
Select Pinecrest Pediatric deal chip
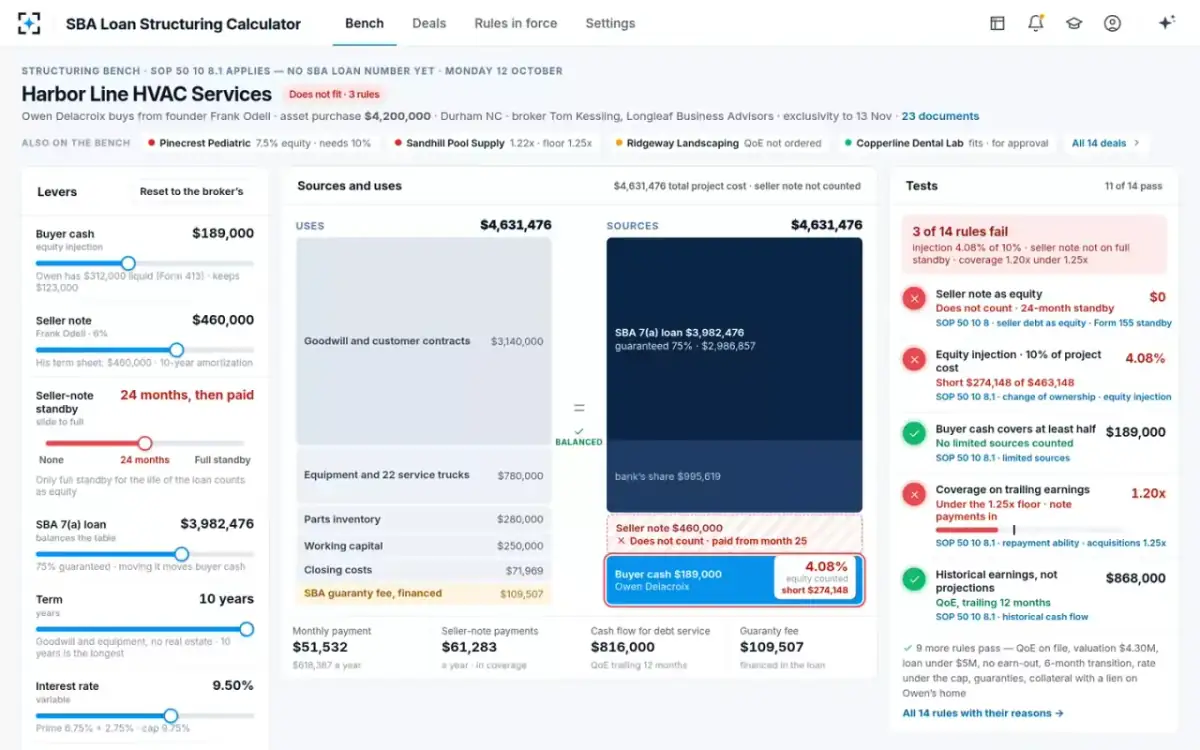(x=258, y=143)
